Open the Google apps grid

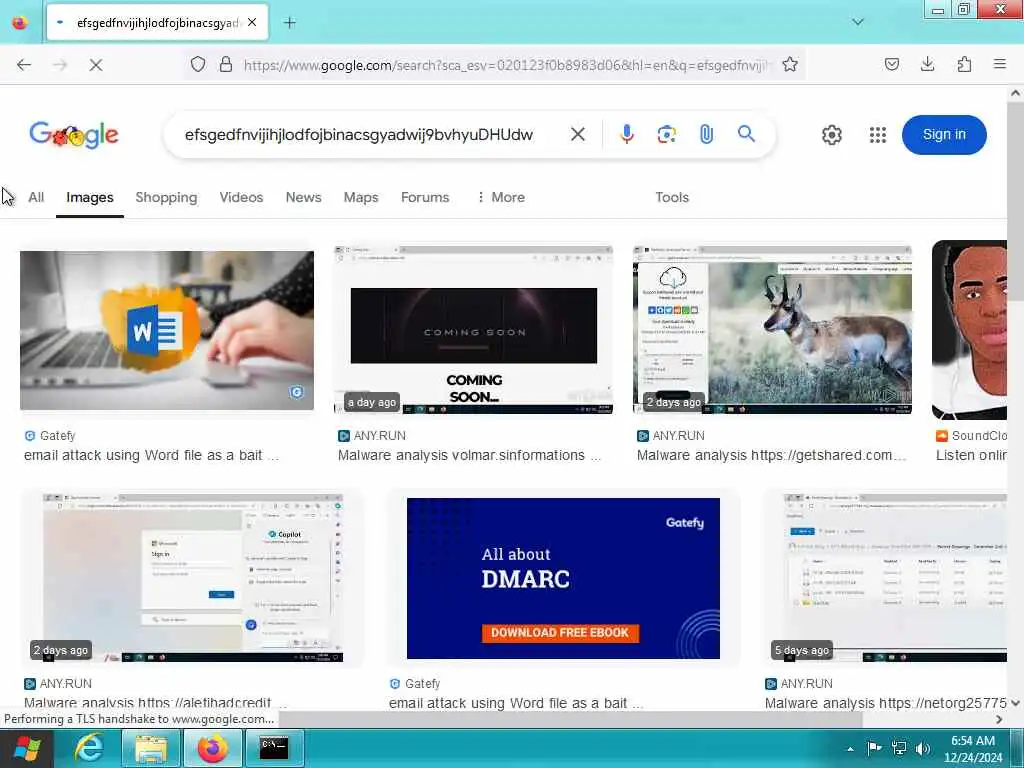(x=878, y=135)
